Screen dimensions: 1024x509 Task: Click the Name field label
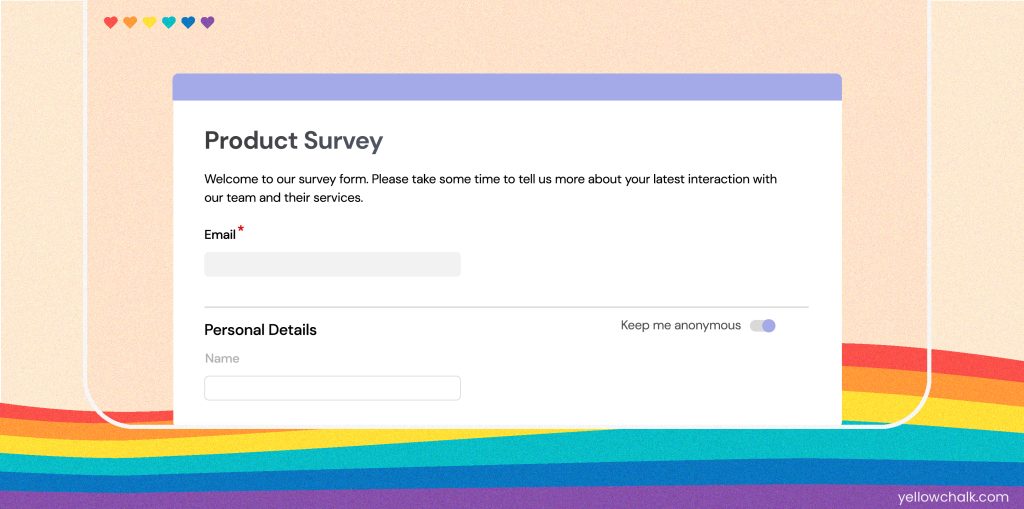click(x=222, y=359)
